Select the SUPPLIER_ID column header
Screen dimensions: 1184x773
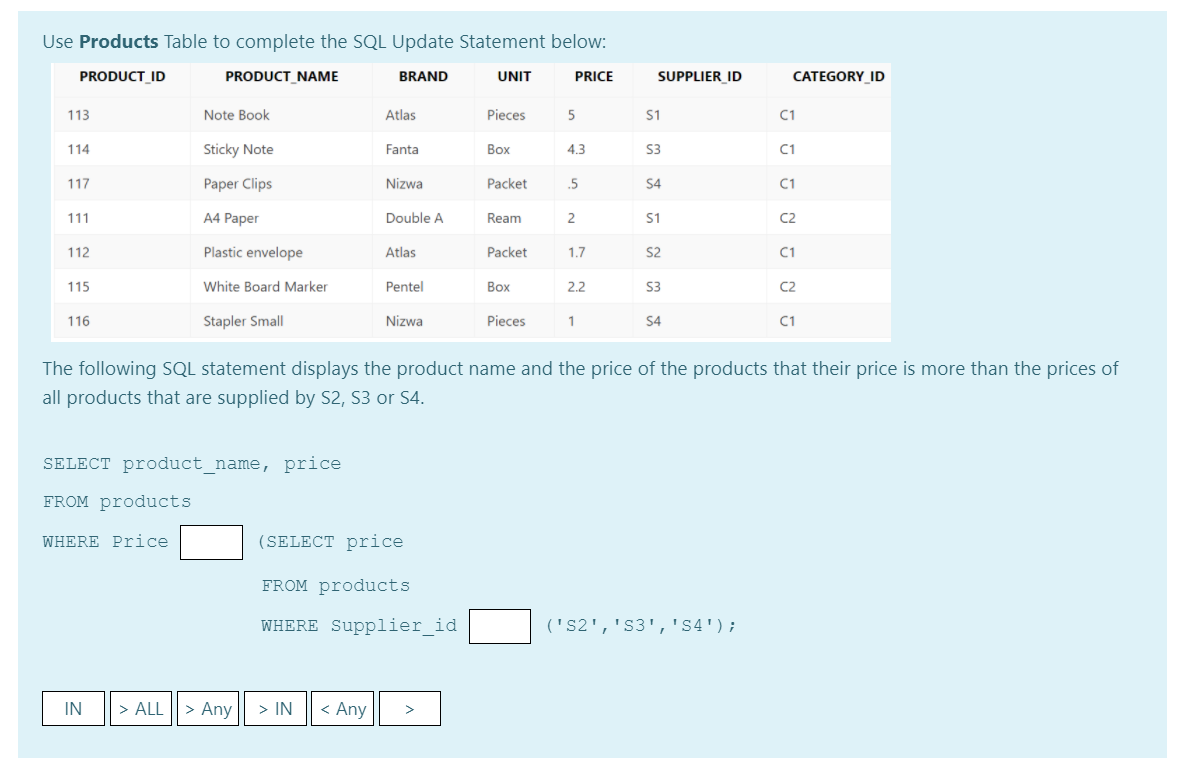pos(698,77)
